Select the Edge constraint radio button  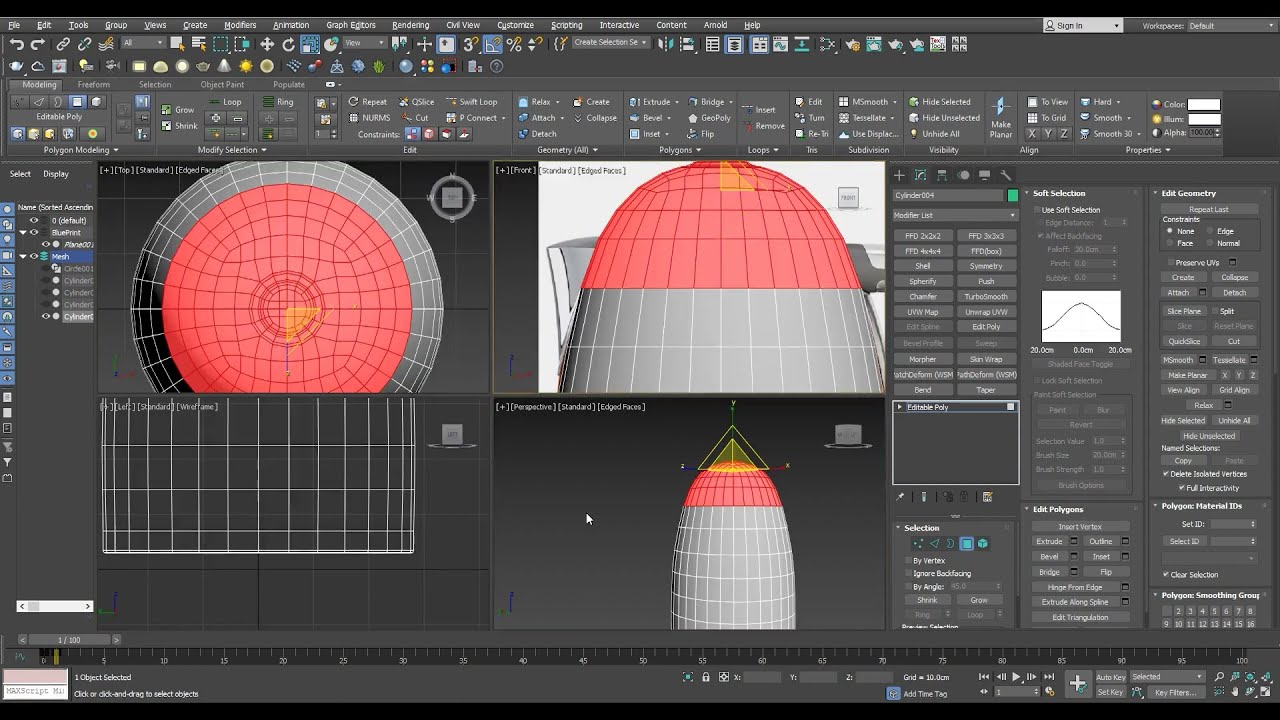[x=1210, y=231]
